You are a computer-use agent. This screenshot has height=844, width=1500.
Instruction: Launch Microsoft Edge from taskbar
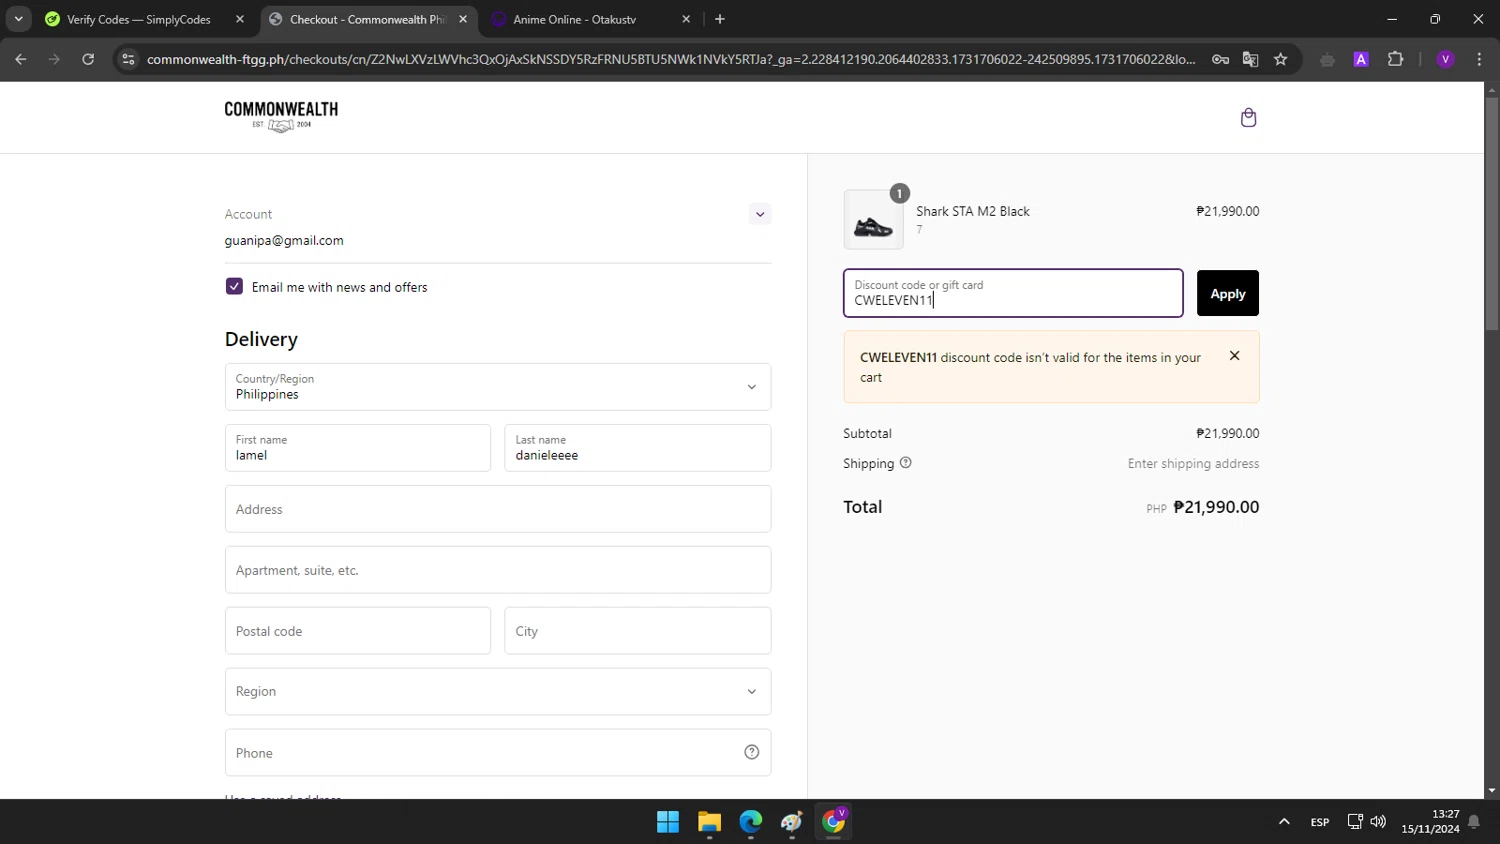751,822
